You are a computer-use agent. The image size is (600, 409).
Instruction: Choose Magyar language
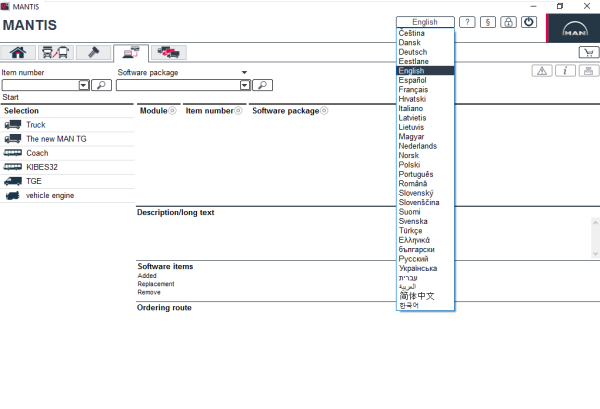pos(425,137)
